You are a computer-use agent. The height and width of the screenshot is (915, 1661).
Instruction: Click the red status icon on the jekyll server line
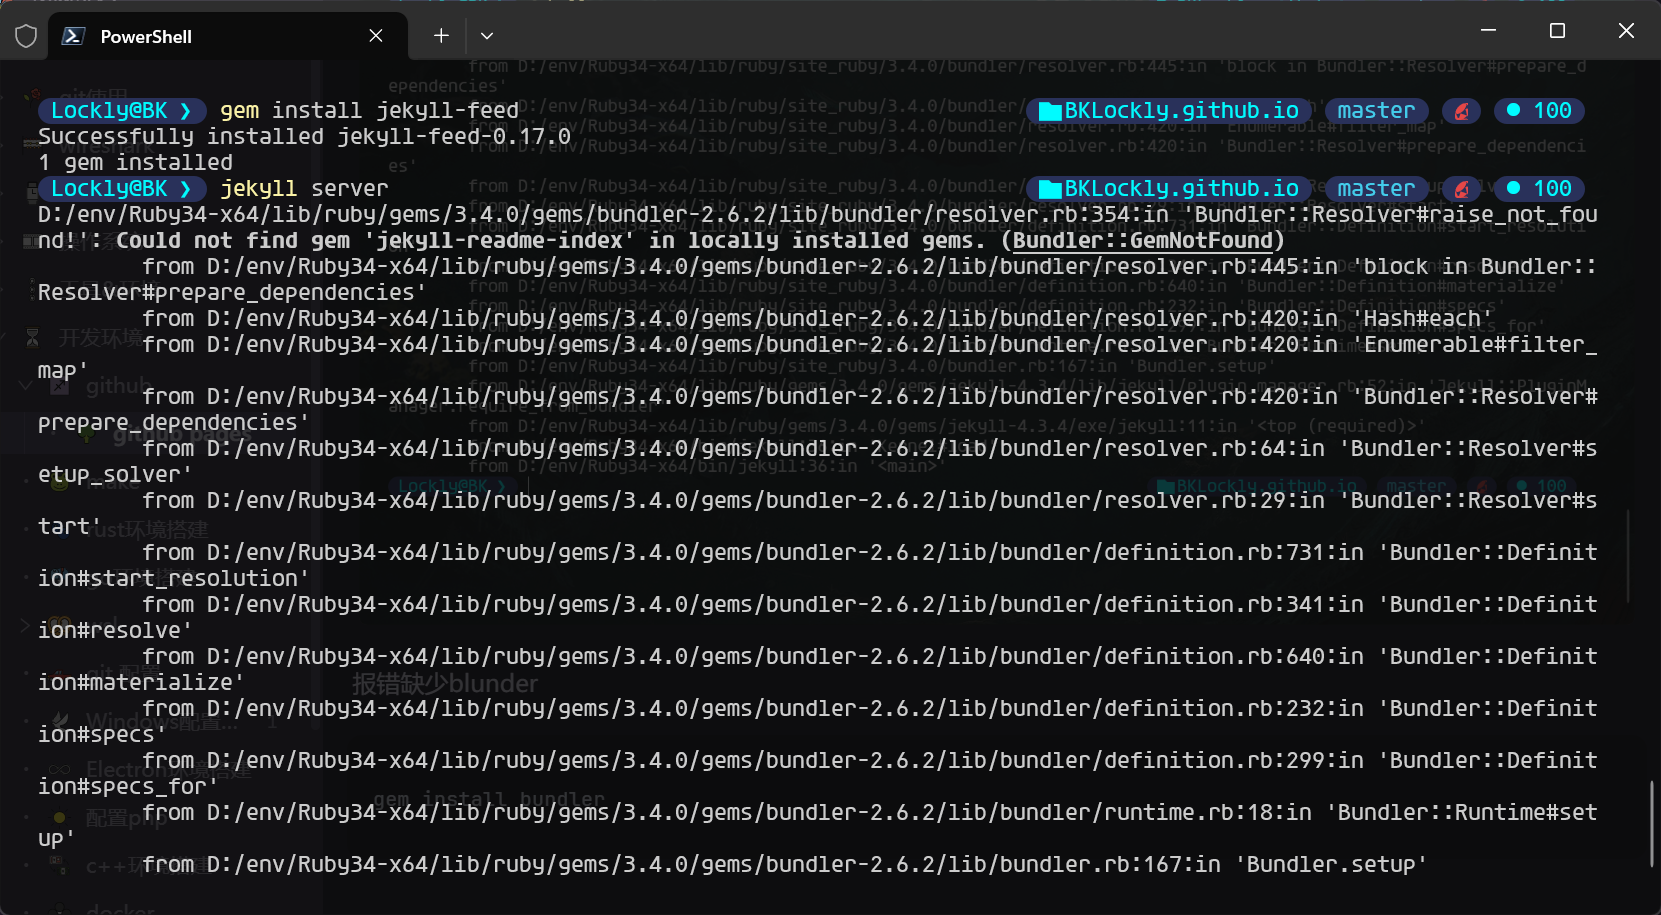click(x=1461, y=189)
